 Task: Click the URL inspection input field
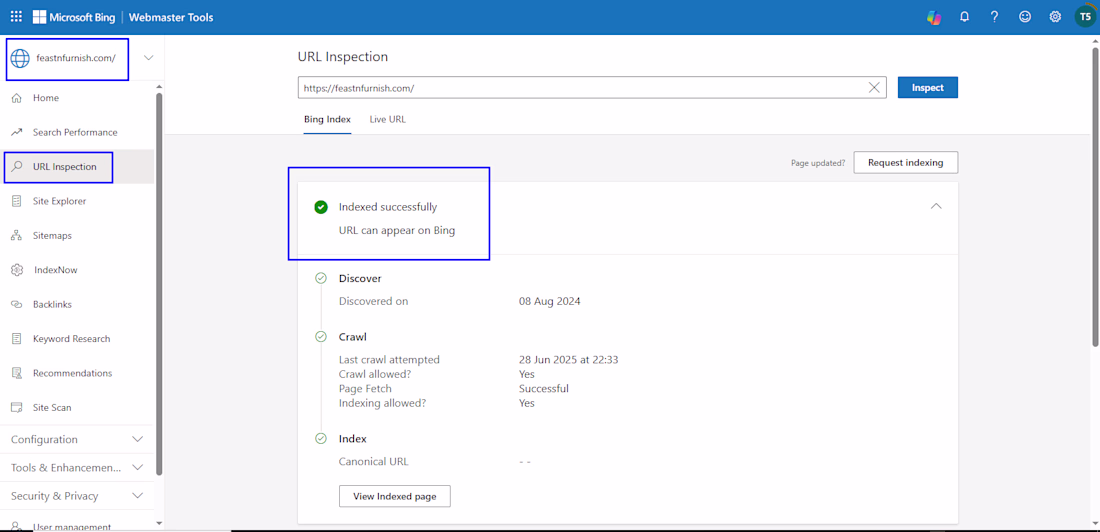580,88
